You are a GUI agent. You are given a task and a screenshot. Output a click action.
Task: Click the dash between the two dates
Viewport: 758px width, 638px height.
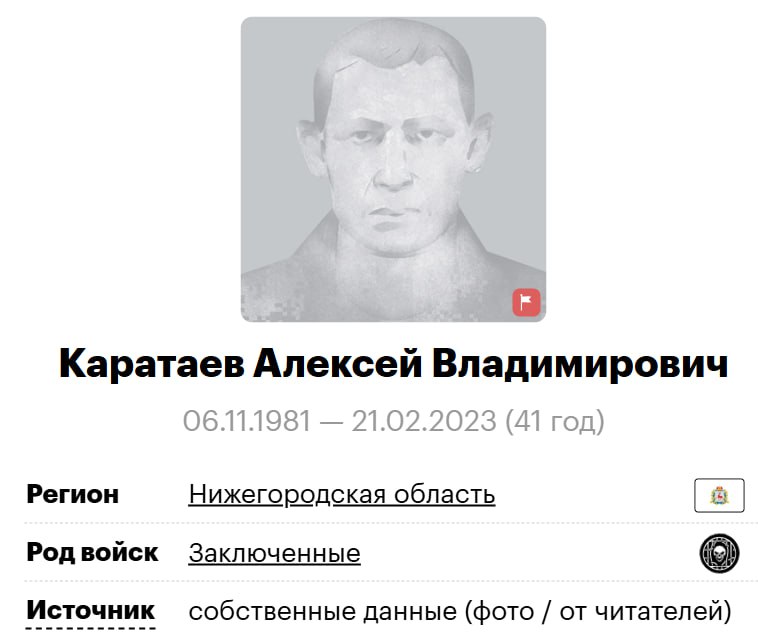pos(331,422)
